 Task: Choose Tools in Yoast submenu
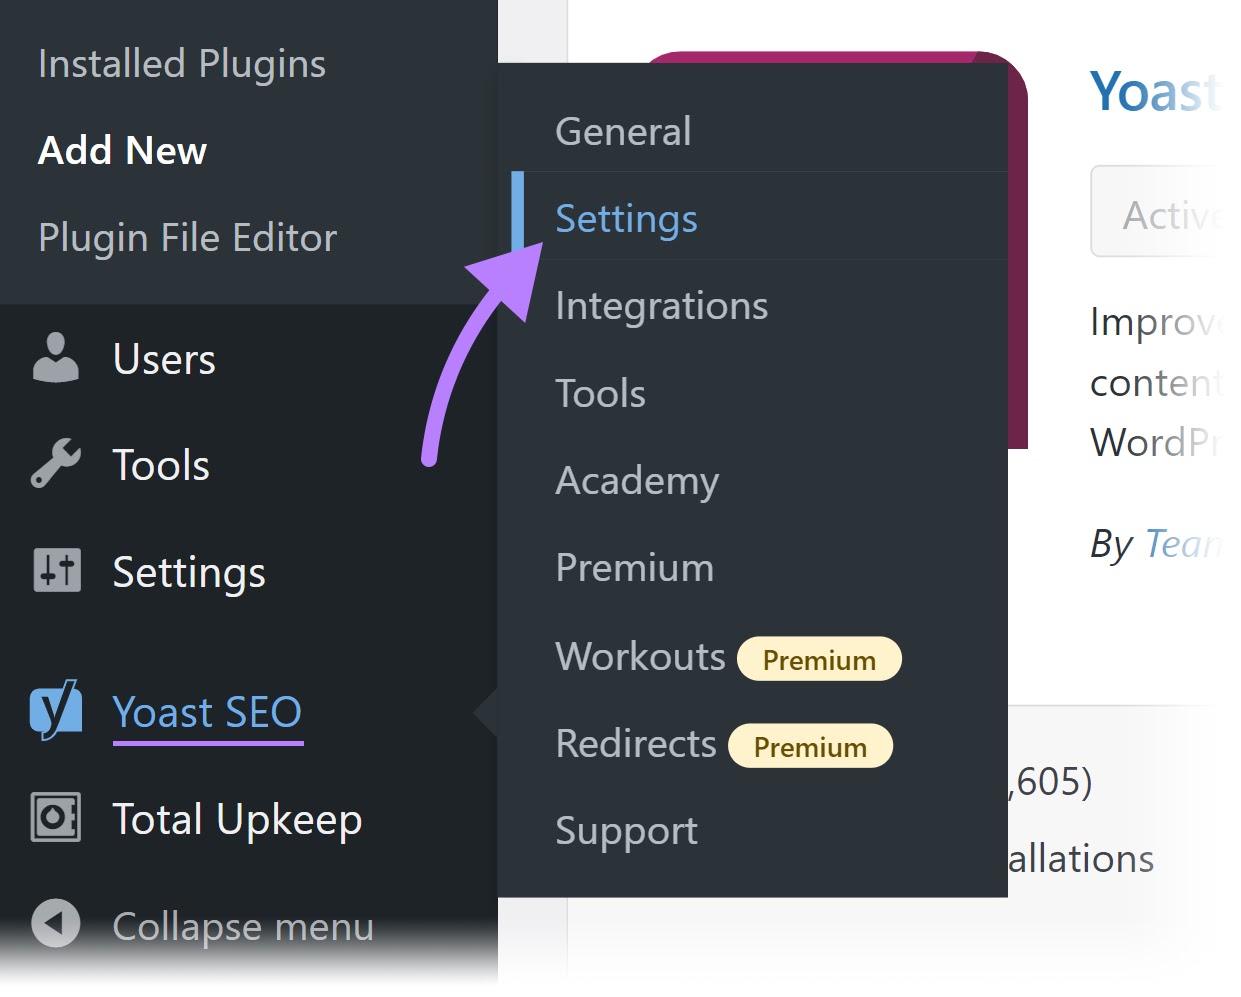point(600,393)
